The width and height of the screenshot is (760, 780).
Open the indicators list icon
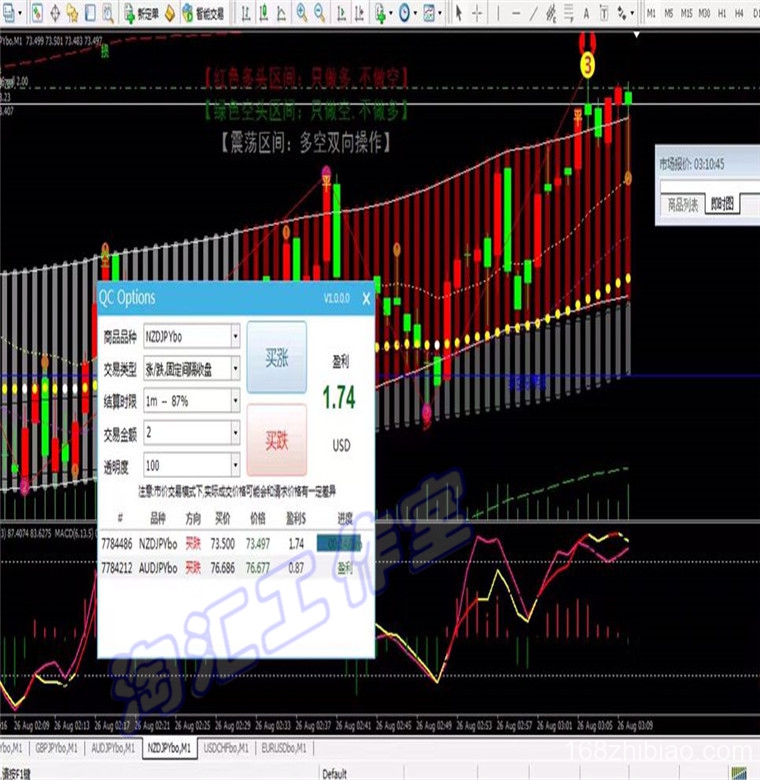tap(381, 13)
